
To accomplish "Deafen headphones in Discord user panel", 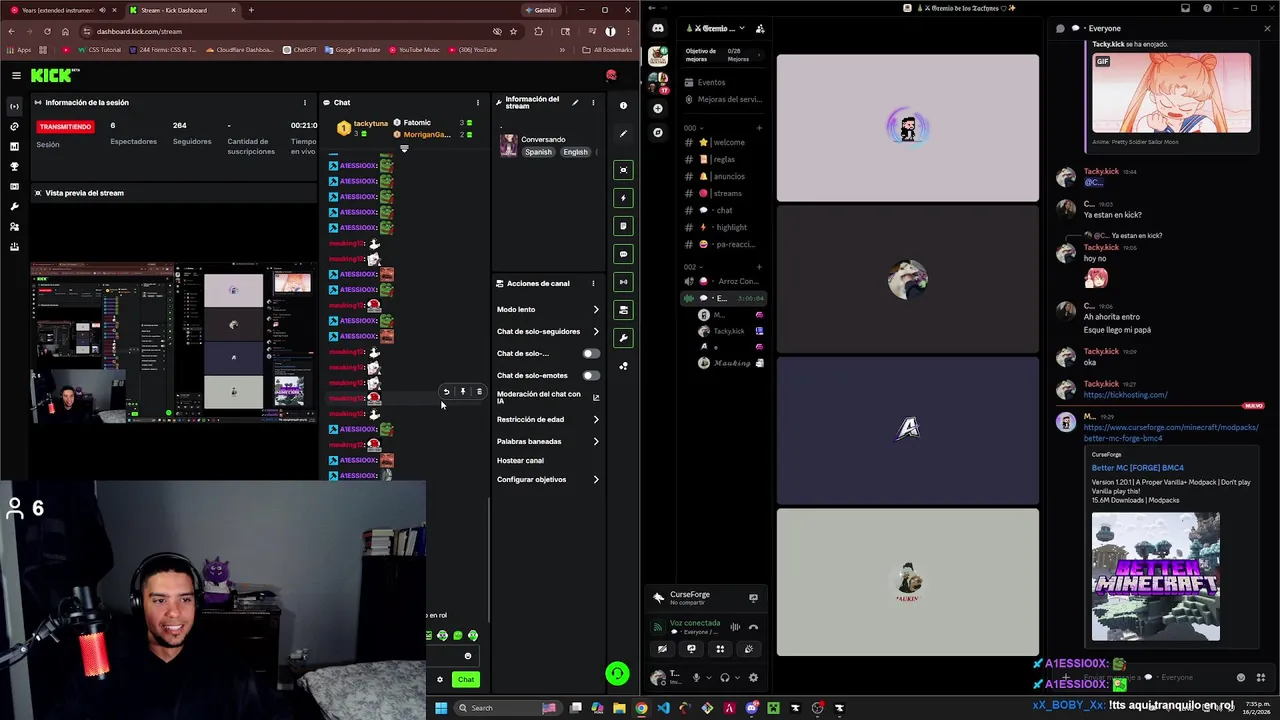I will pyautogui.click(x=725, y=678).
